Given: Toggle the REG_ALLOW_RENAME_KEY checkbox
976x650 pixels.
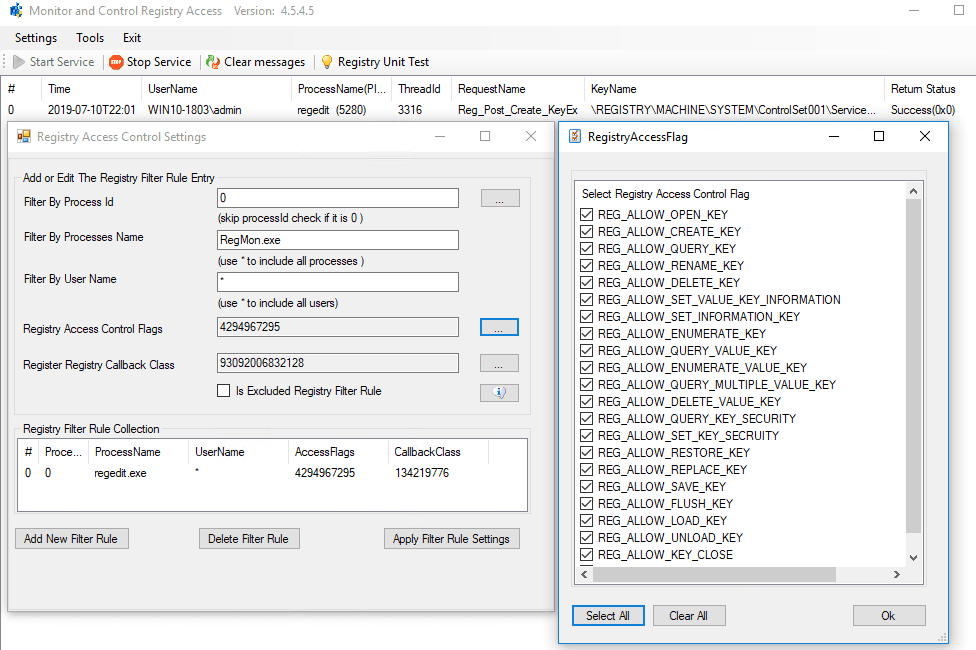Looking at the screenshot, I should click(586, 266).
